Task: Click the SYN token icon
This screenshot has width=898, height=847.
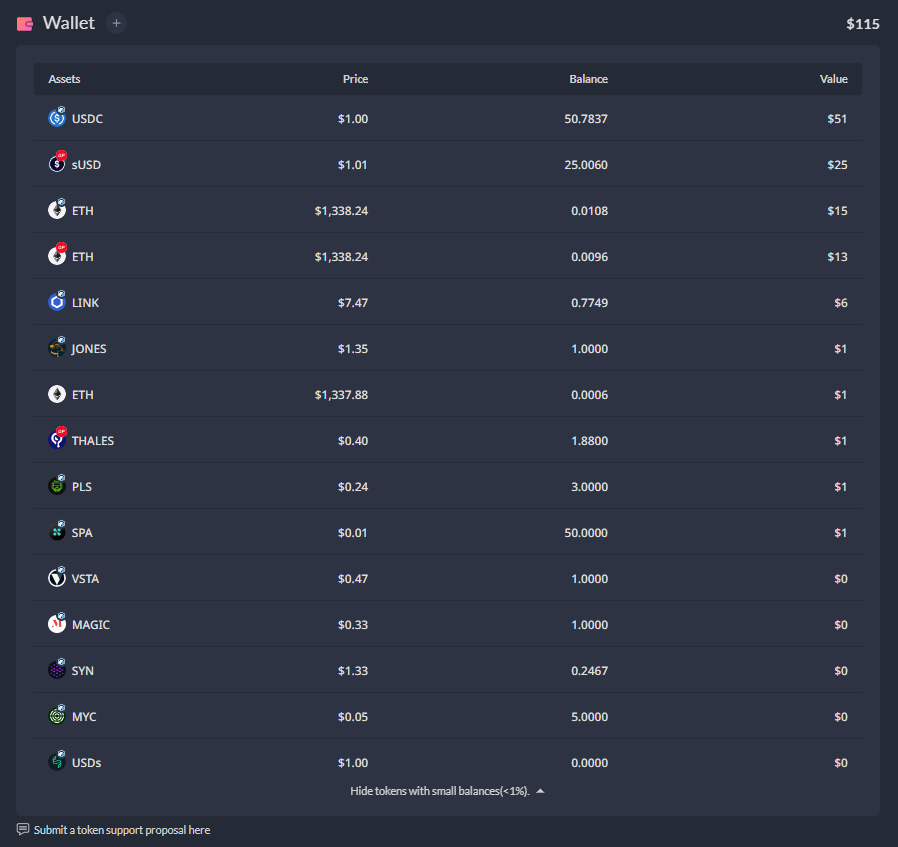Action: tap(57, 669)
